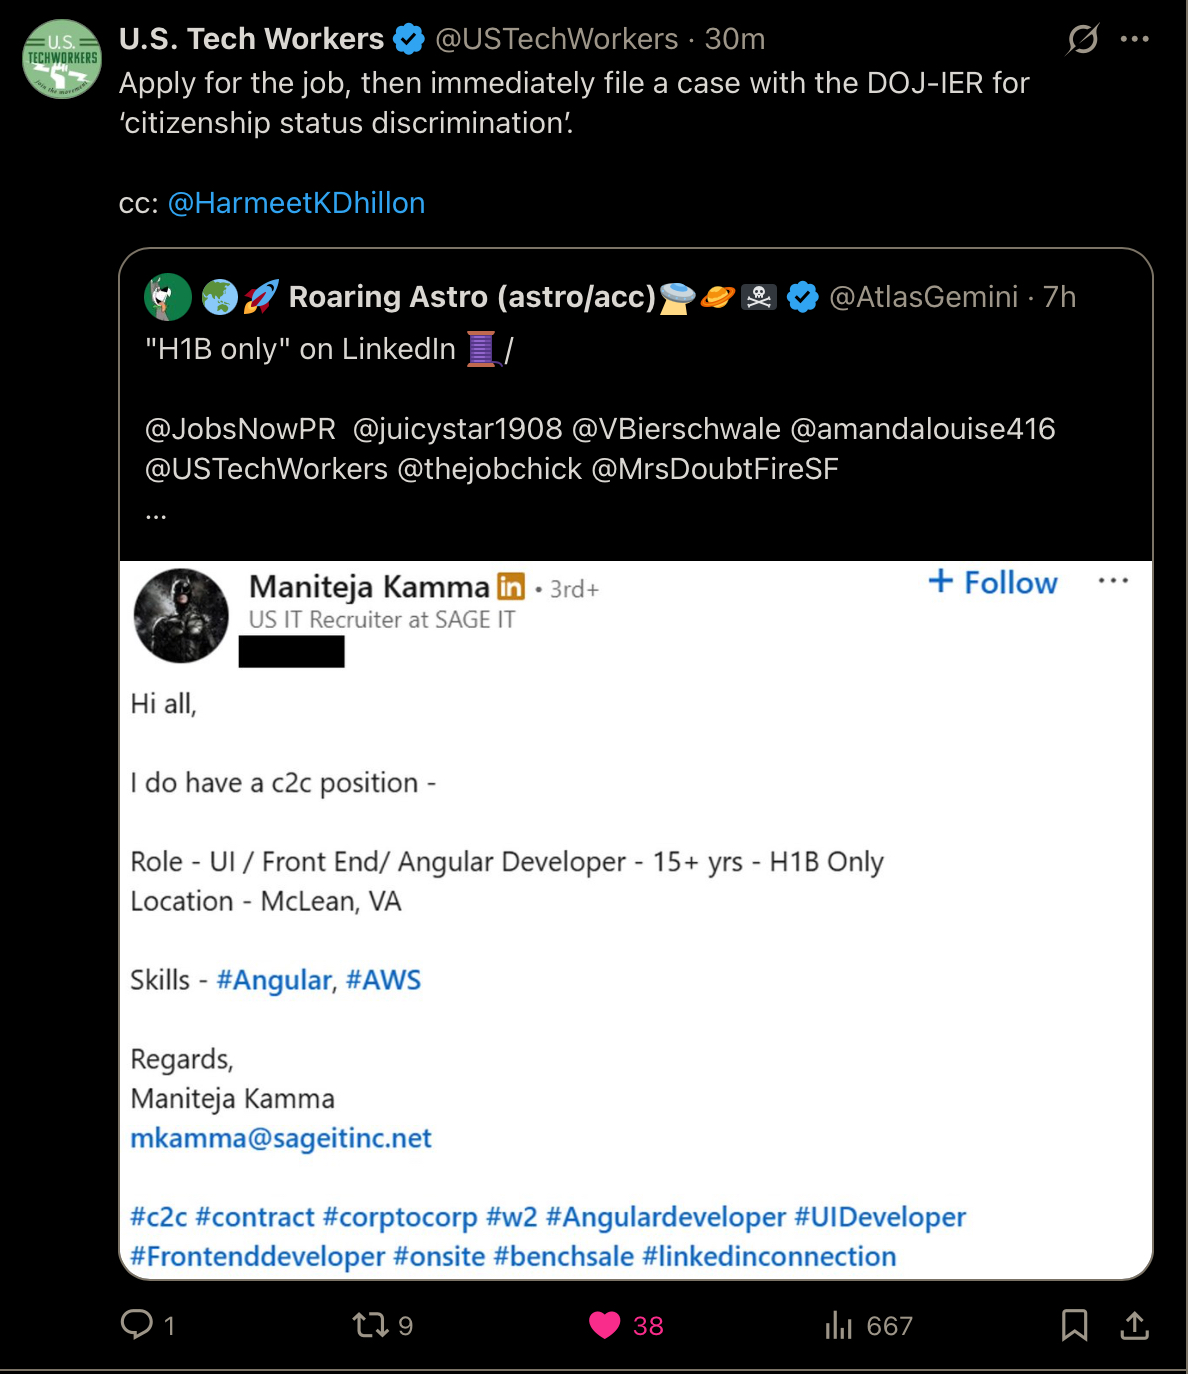The image size is (1188, 1374).
Task: Open U.S. Tech Workers profile avatar
Action: point(62,59)
